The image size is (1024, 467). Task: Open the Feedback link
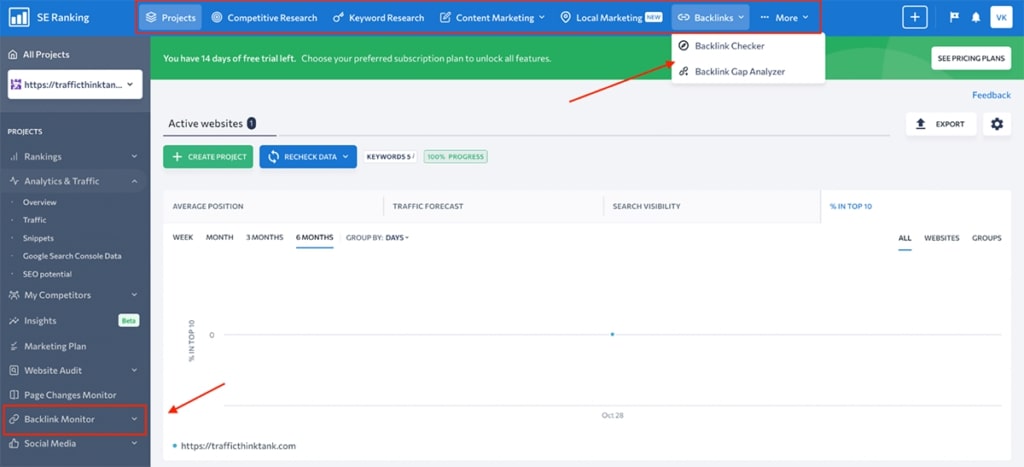[x=991, y=95]
